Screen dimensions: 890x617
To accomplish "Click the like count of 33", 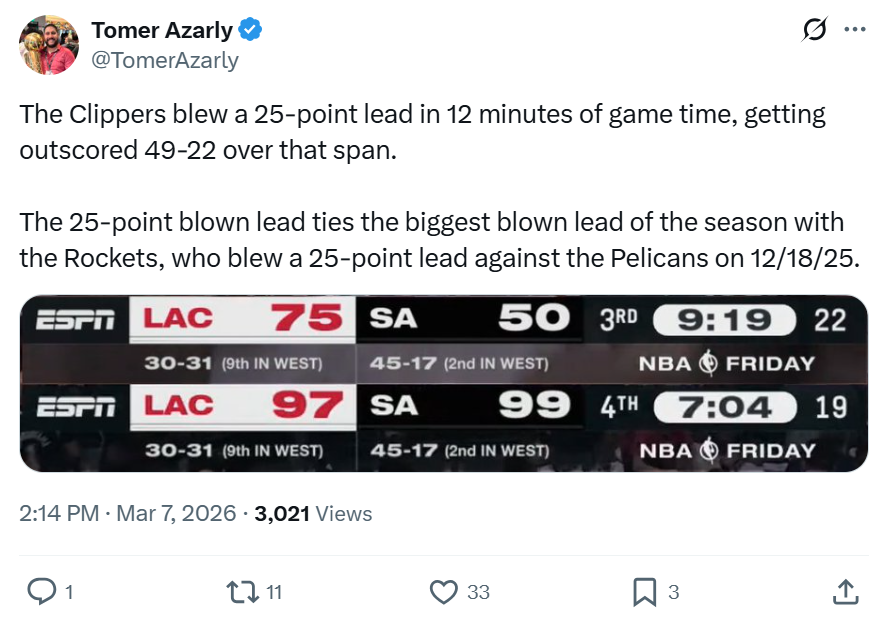I will click(x=479, y=592).
